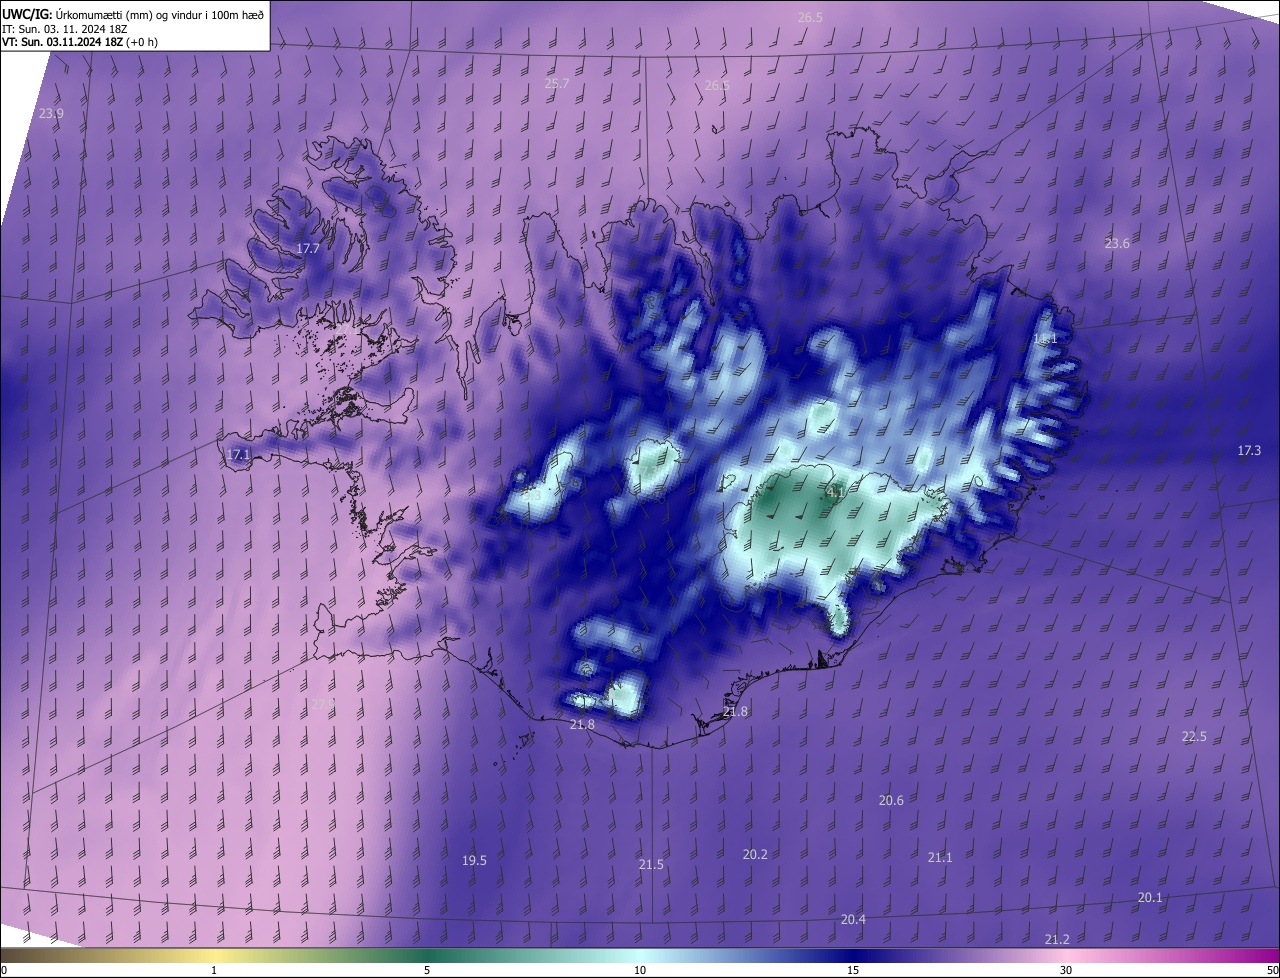This screenshot has width=1280, height=978.
Task: Click the 5 tick on the color scale
Action: tap(427, 971)
